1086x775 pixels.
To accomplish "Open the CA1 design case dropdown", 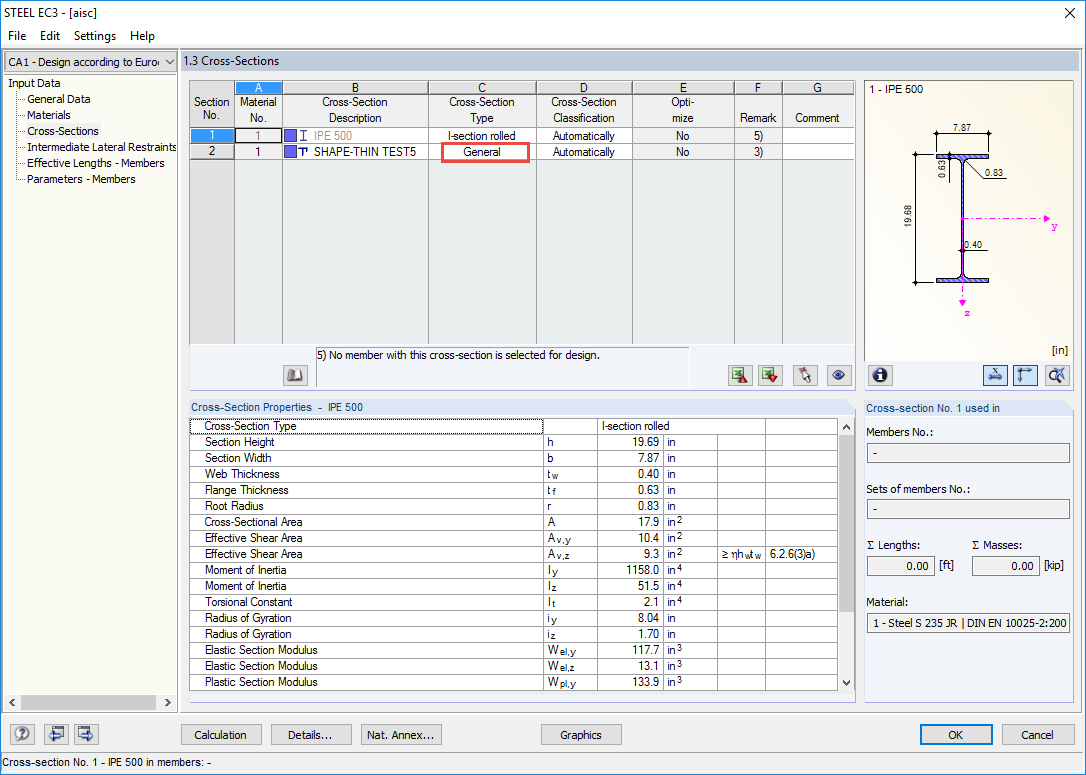I will (x=90, y=62).
